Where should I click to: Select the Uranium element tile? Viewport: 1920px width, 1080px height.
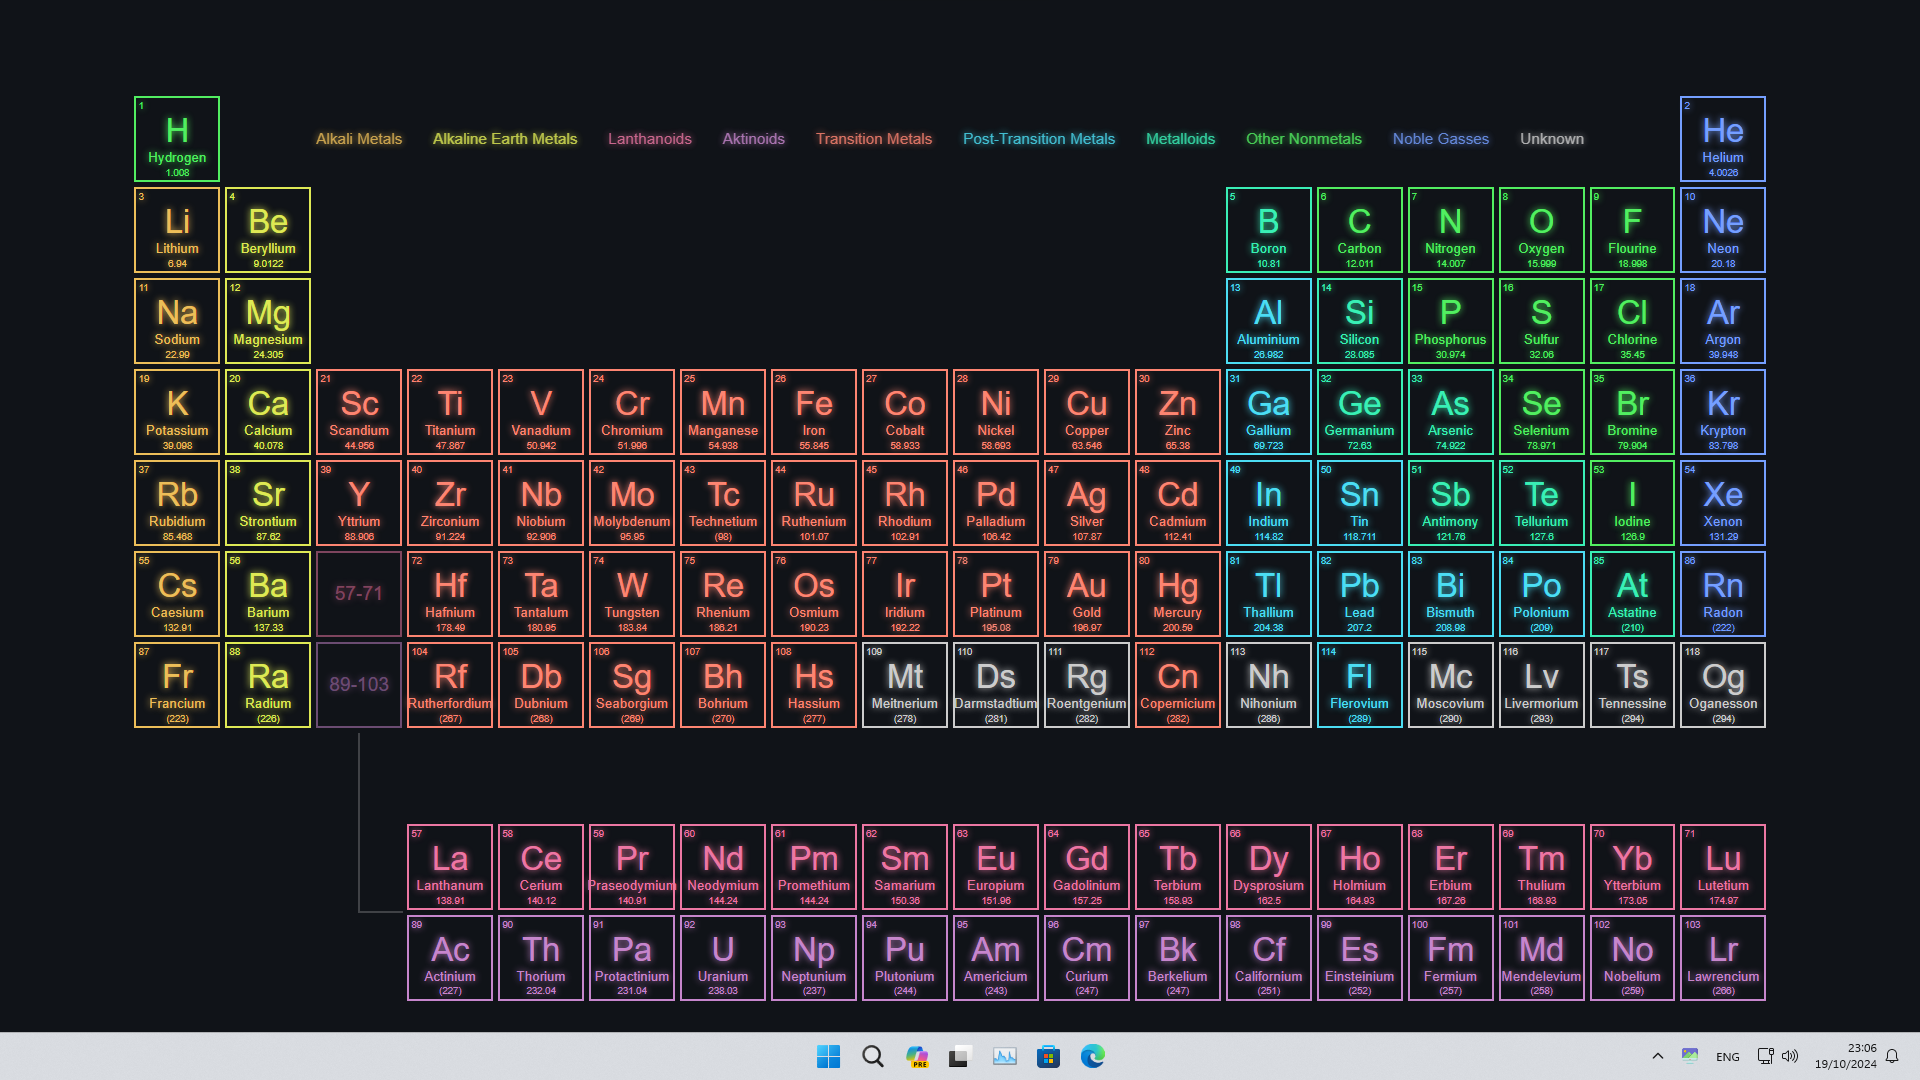coord(723,958)
